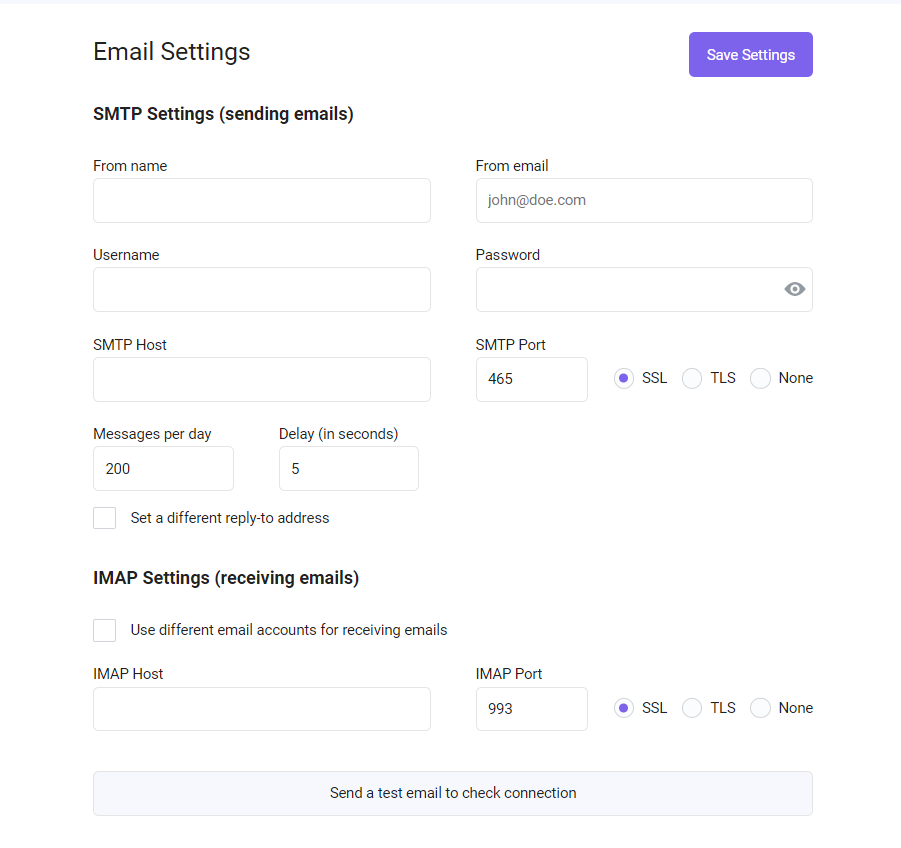Focus the IMAP Host field
This screenshot has width=901, height=848.
pos(262,709)
